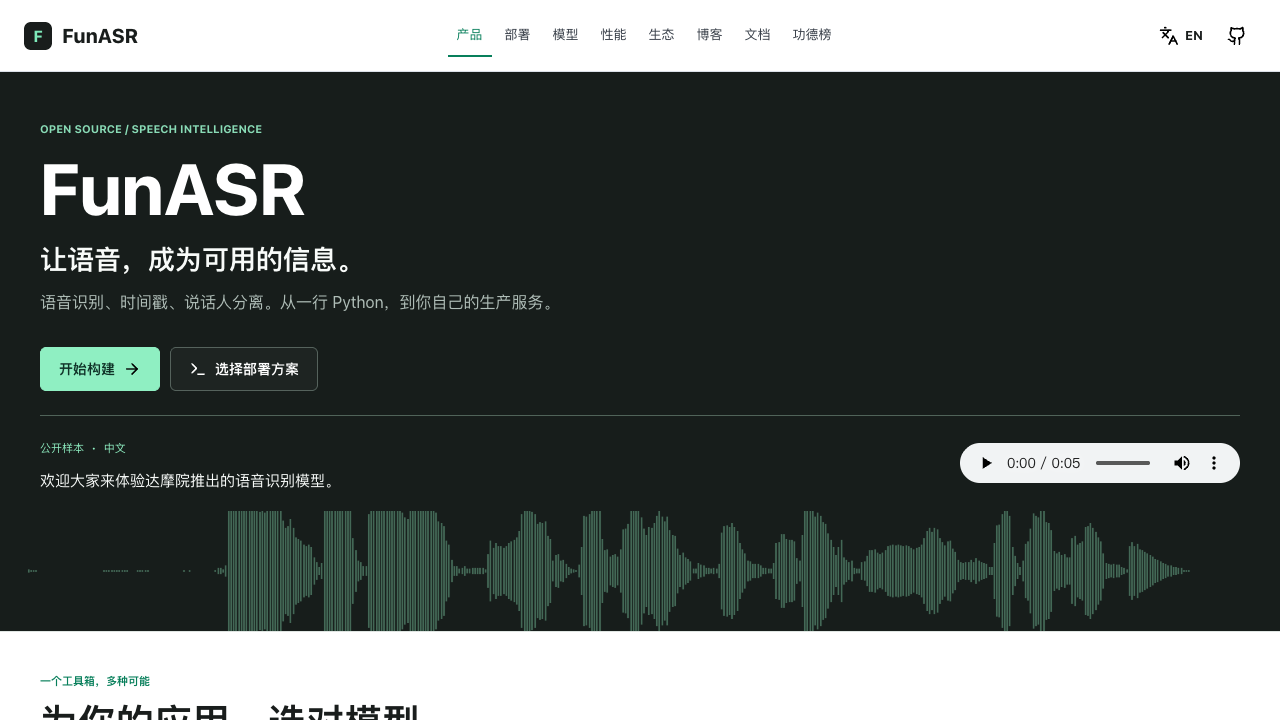Open the 博客 nav link

(710, 35)
